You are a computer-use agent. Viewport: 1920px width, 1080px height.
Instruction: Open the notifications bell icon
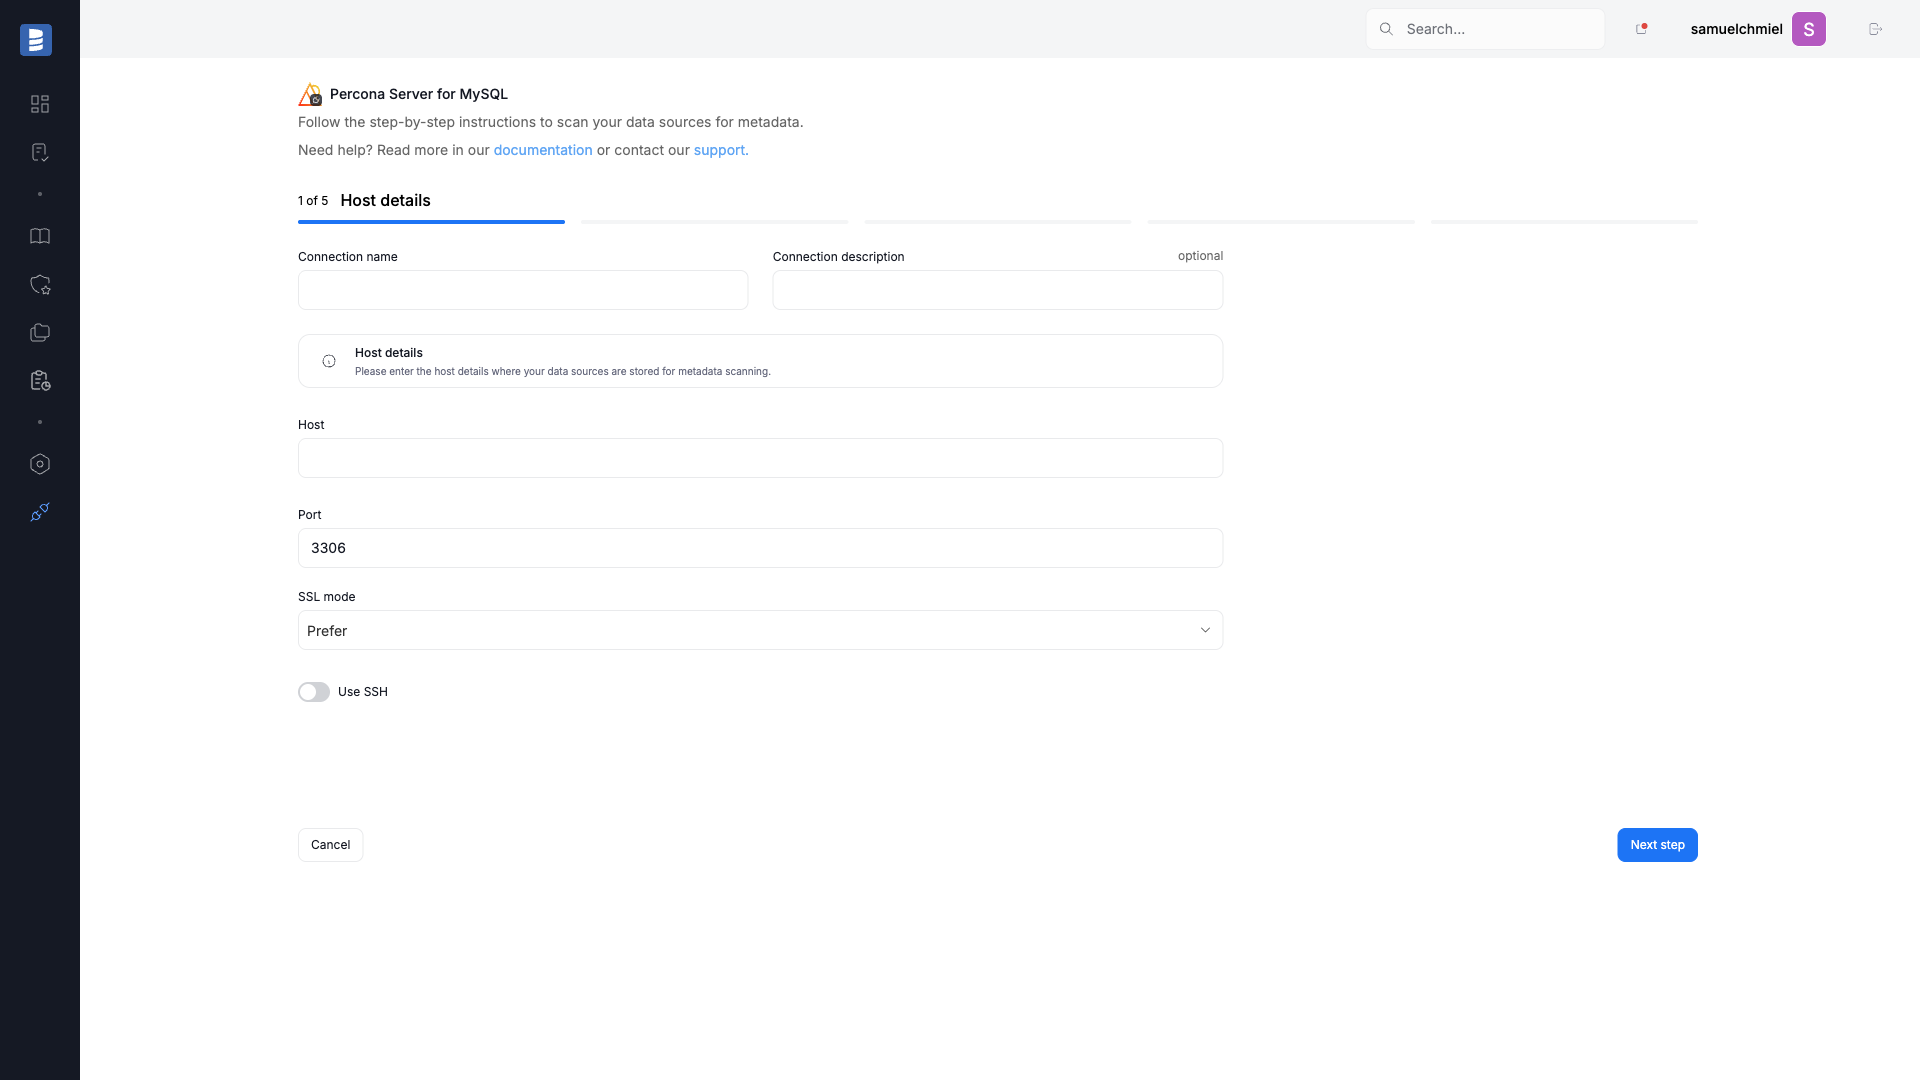click(1641, 29)
